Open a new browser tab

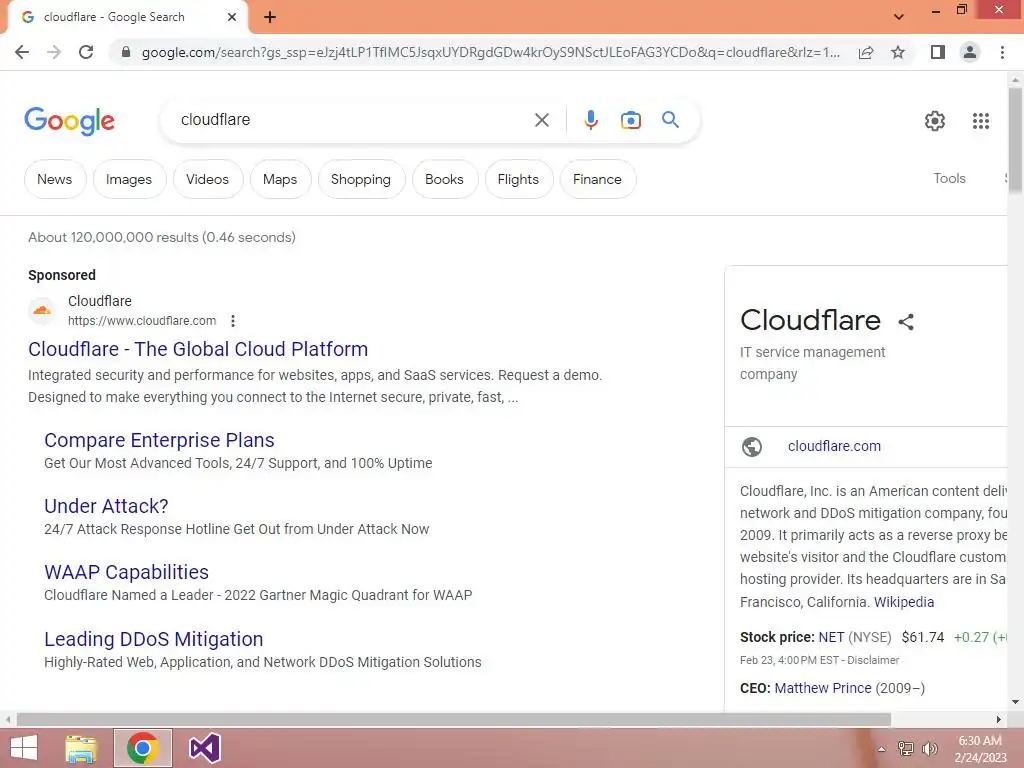[270, 17]
